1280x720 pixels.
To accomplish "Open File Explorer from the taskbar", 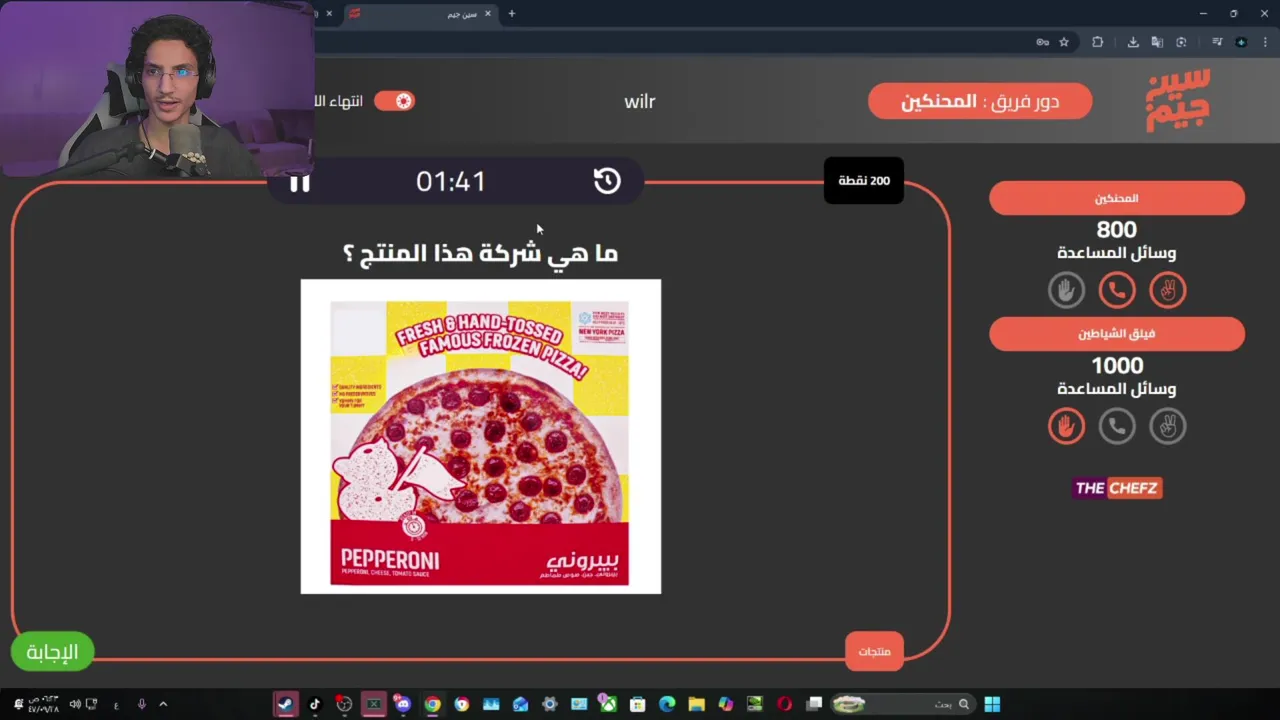I will coord(696,704).
